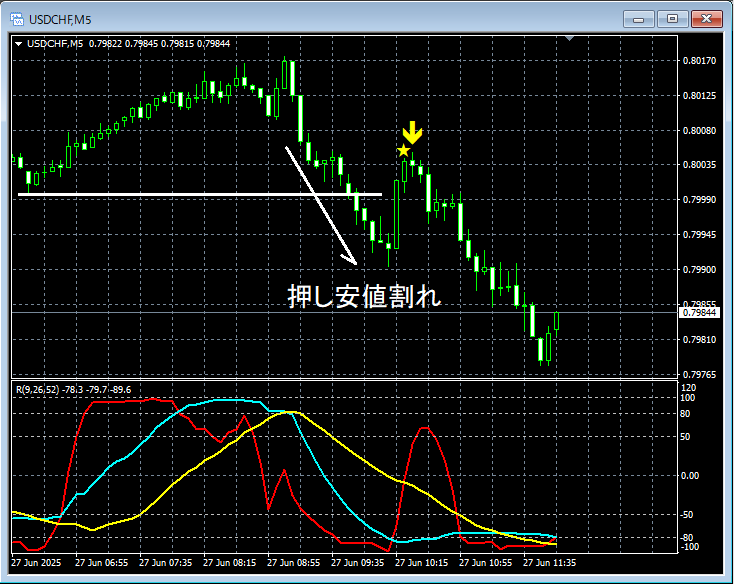735x584 pixels.
Task: Click the USDCHF,M5 chart window icon
Action: (17, 19)
